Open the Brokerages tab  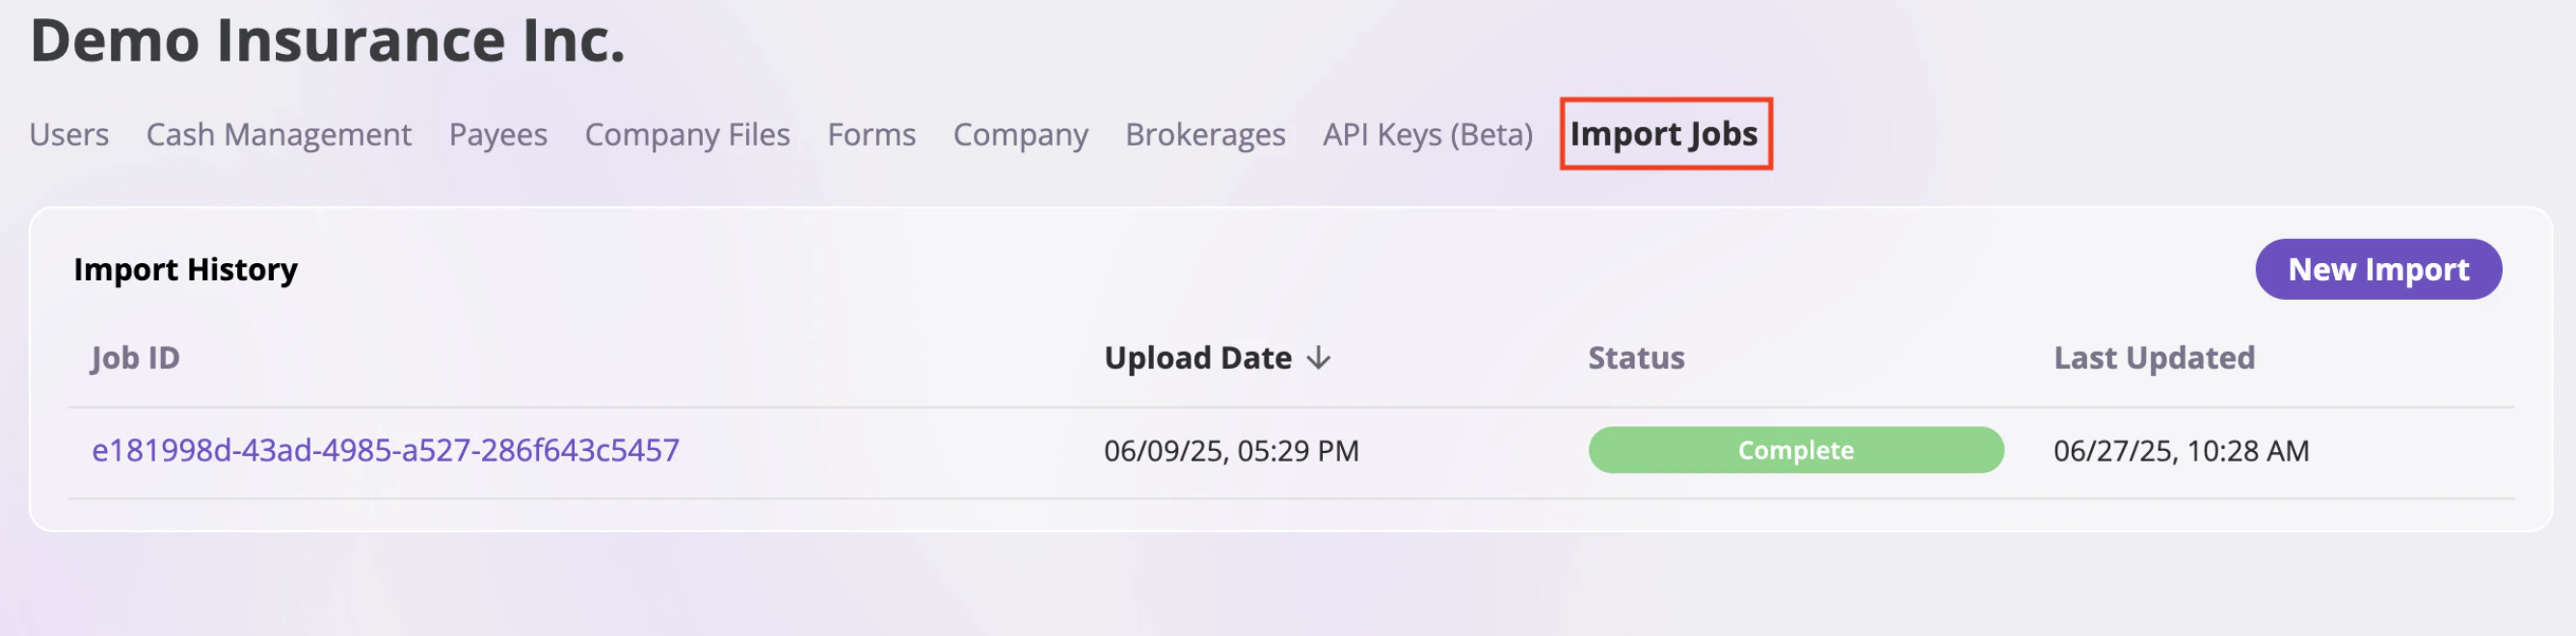coord(1205,134)
